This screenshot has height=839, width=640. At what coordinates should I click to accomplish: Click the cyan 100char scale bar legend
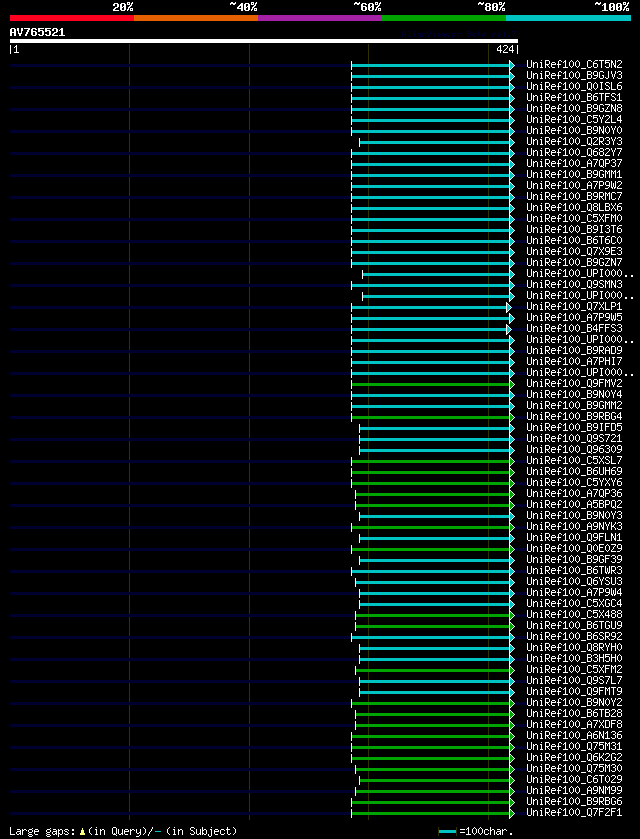pyautogui.click(x=447, y=832)
